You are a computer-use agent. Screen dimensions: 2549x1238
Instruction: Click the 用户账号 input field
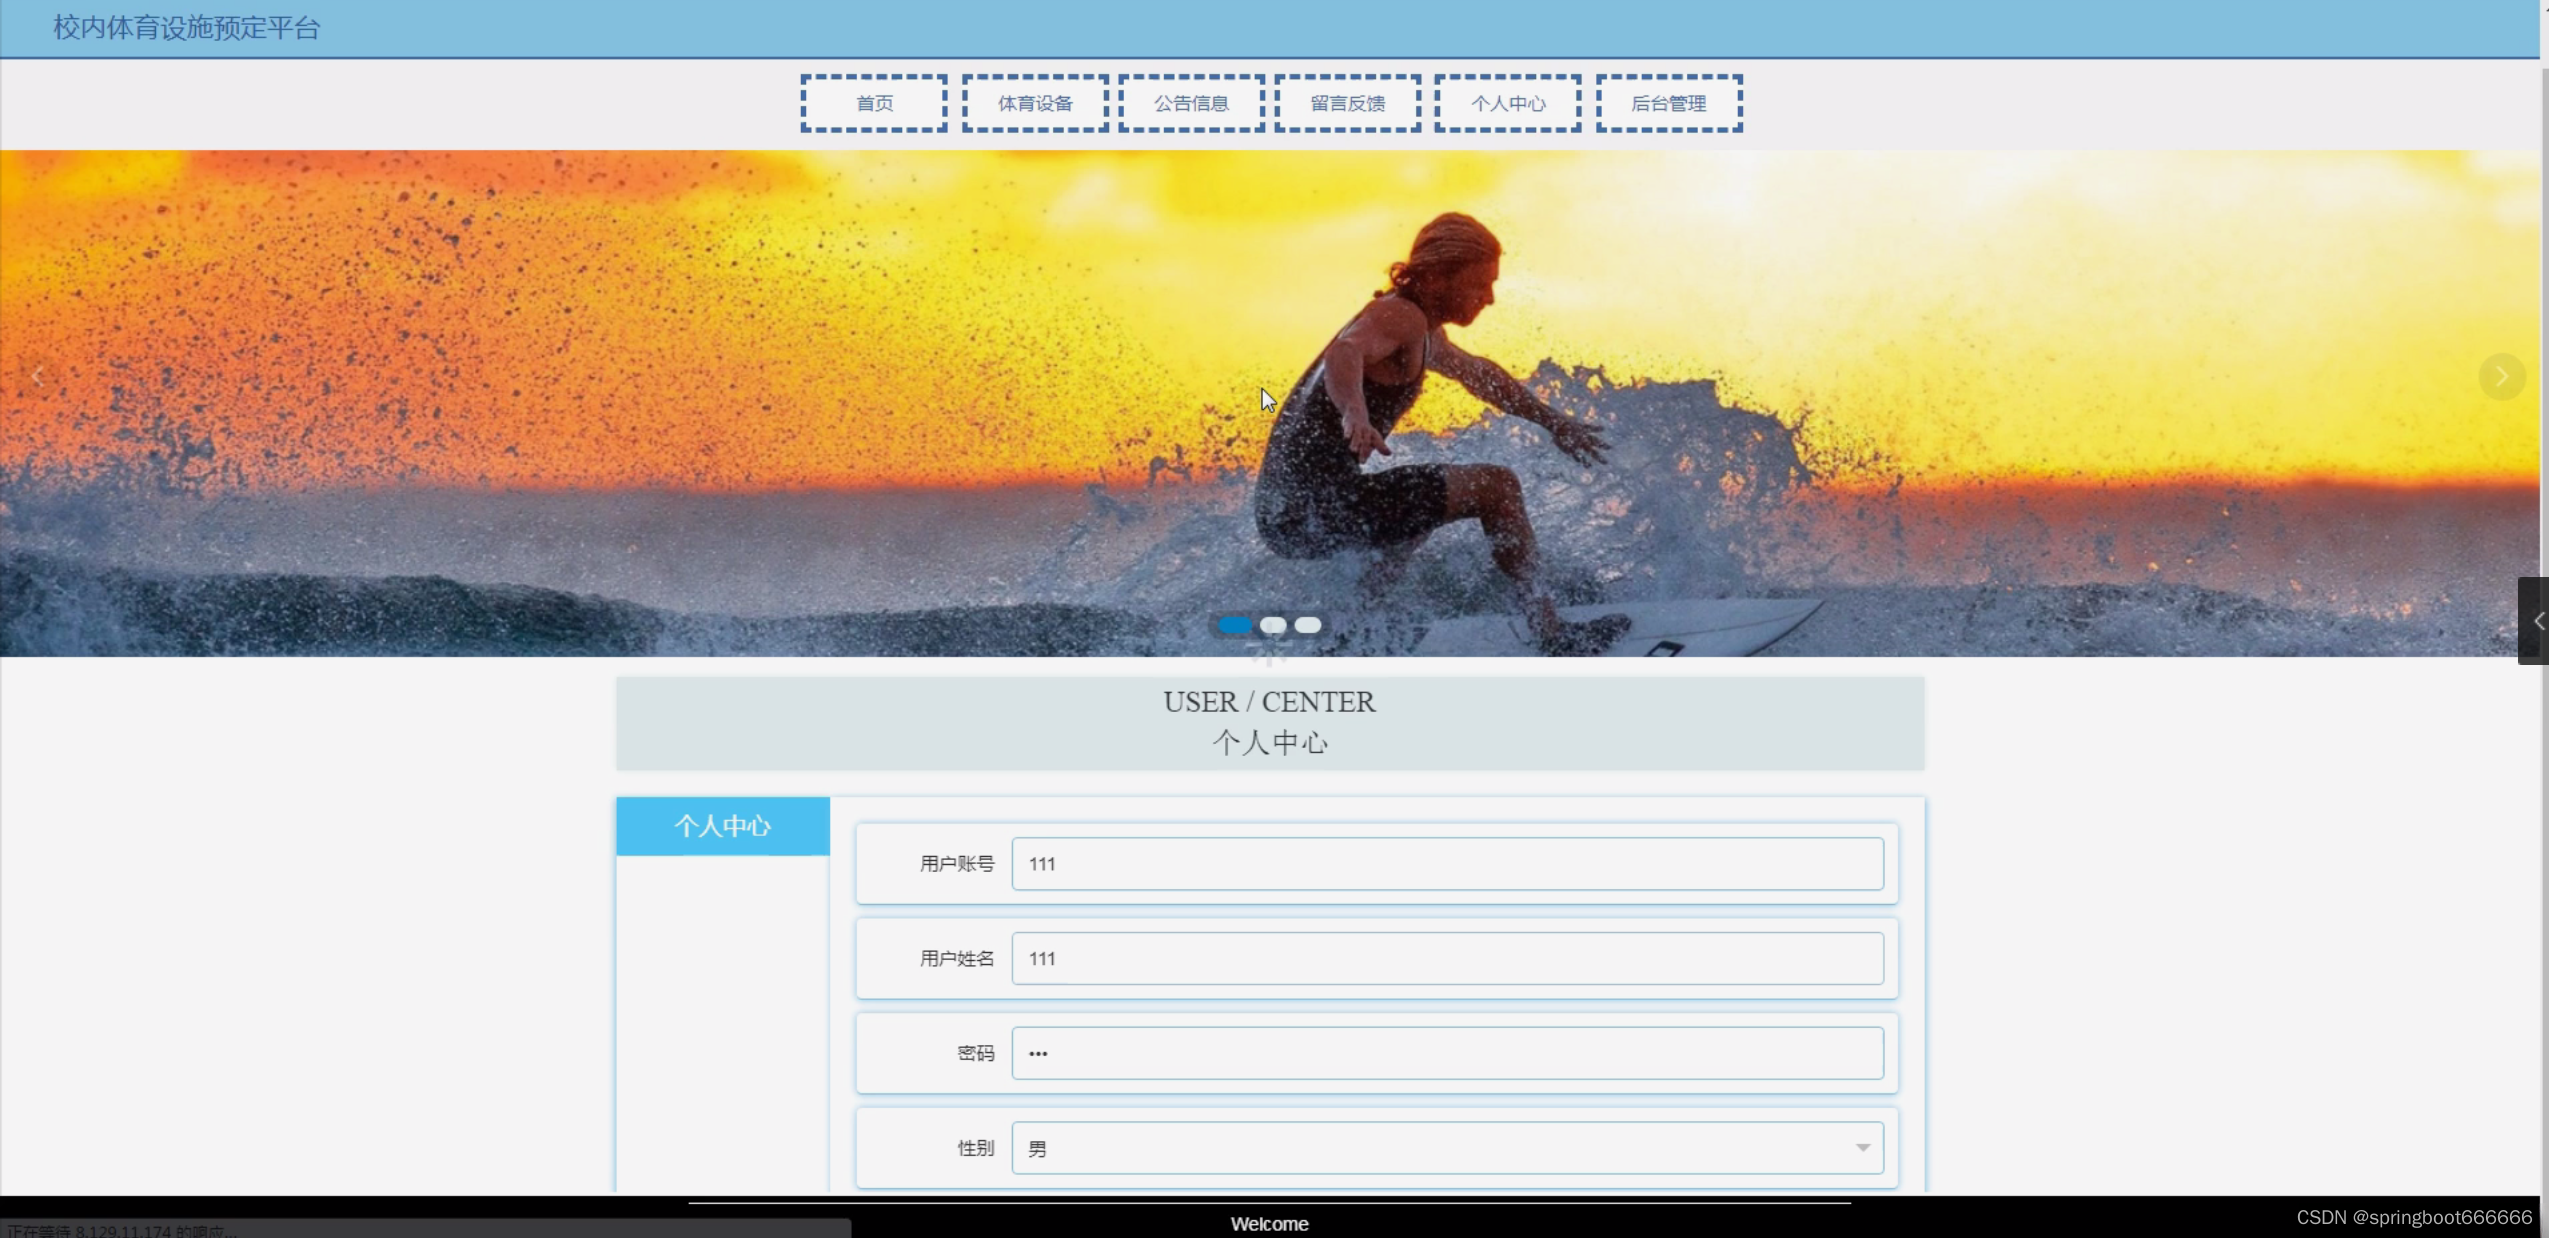1447,864
